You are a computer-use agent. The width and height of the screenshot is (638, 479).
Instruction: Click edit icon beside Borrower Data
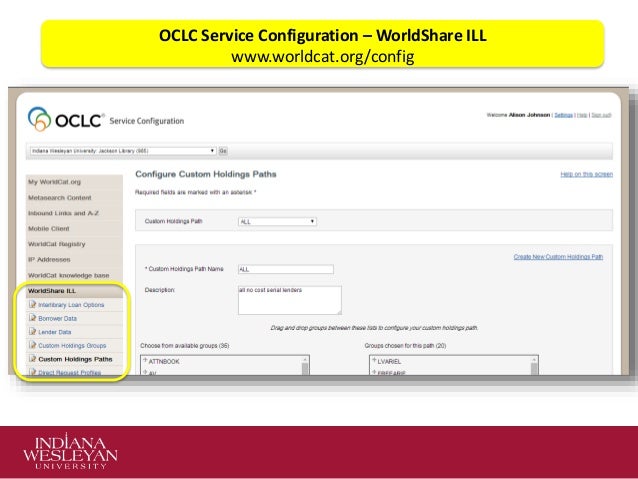click(x=33, y=318)
